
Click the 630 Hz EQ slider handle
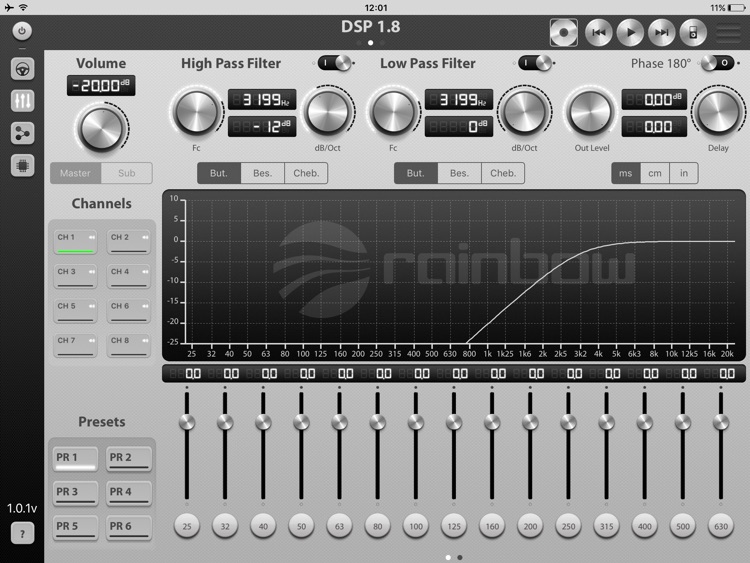click(721, 422)
